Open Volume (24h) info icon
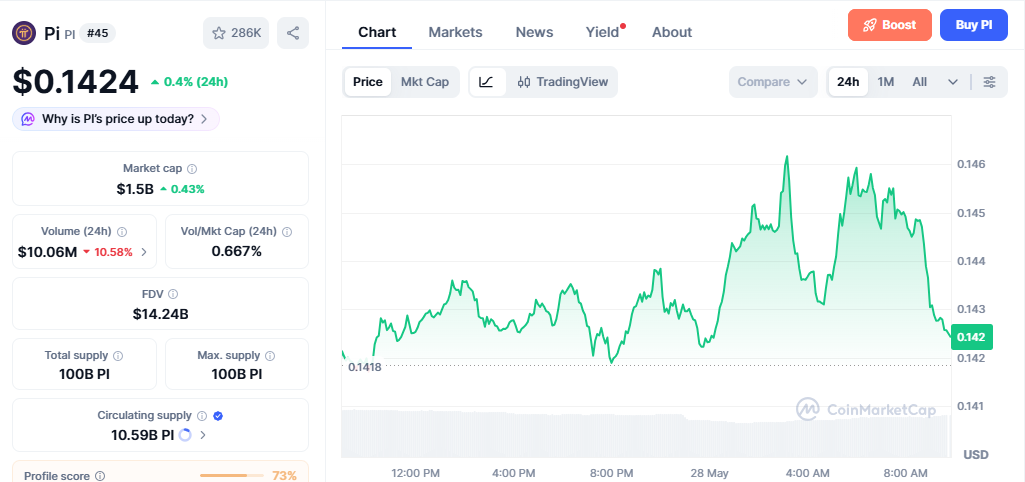The height and width of the screenshot is (482, 1025). click(122, 232)
